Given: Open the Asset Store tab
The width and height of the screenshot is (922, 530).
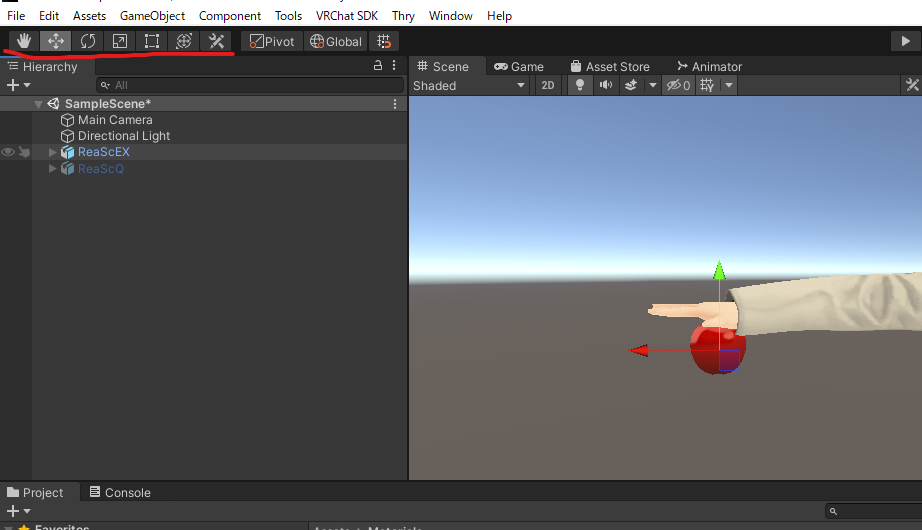Looking at the screenshot, I should pos(610,66).
